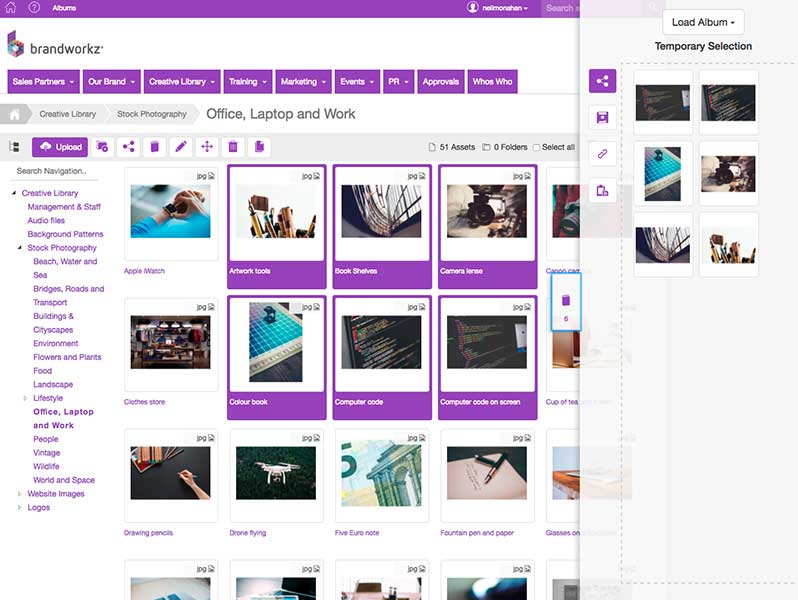Open the Approvals menu item
Screen dimensions: 798x600
440,82
